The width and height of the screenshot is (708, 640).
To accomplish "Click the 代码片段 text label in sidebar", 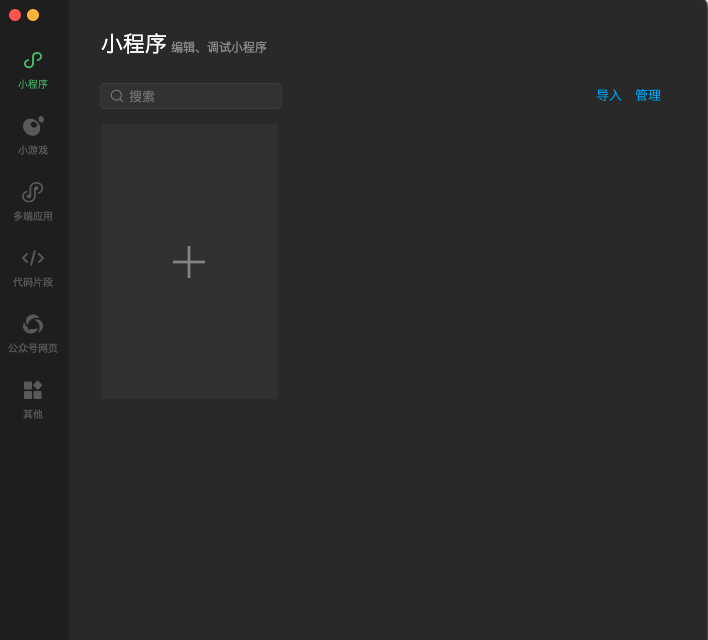I will (x=33, y=282).
